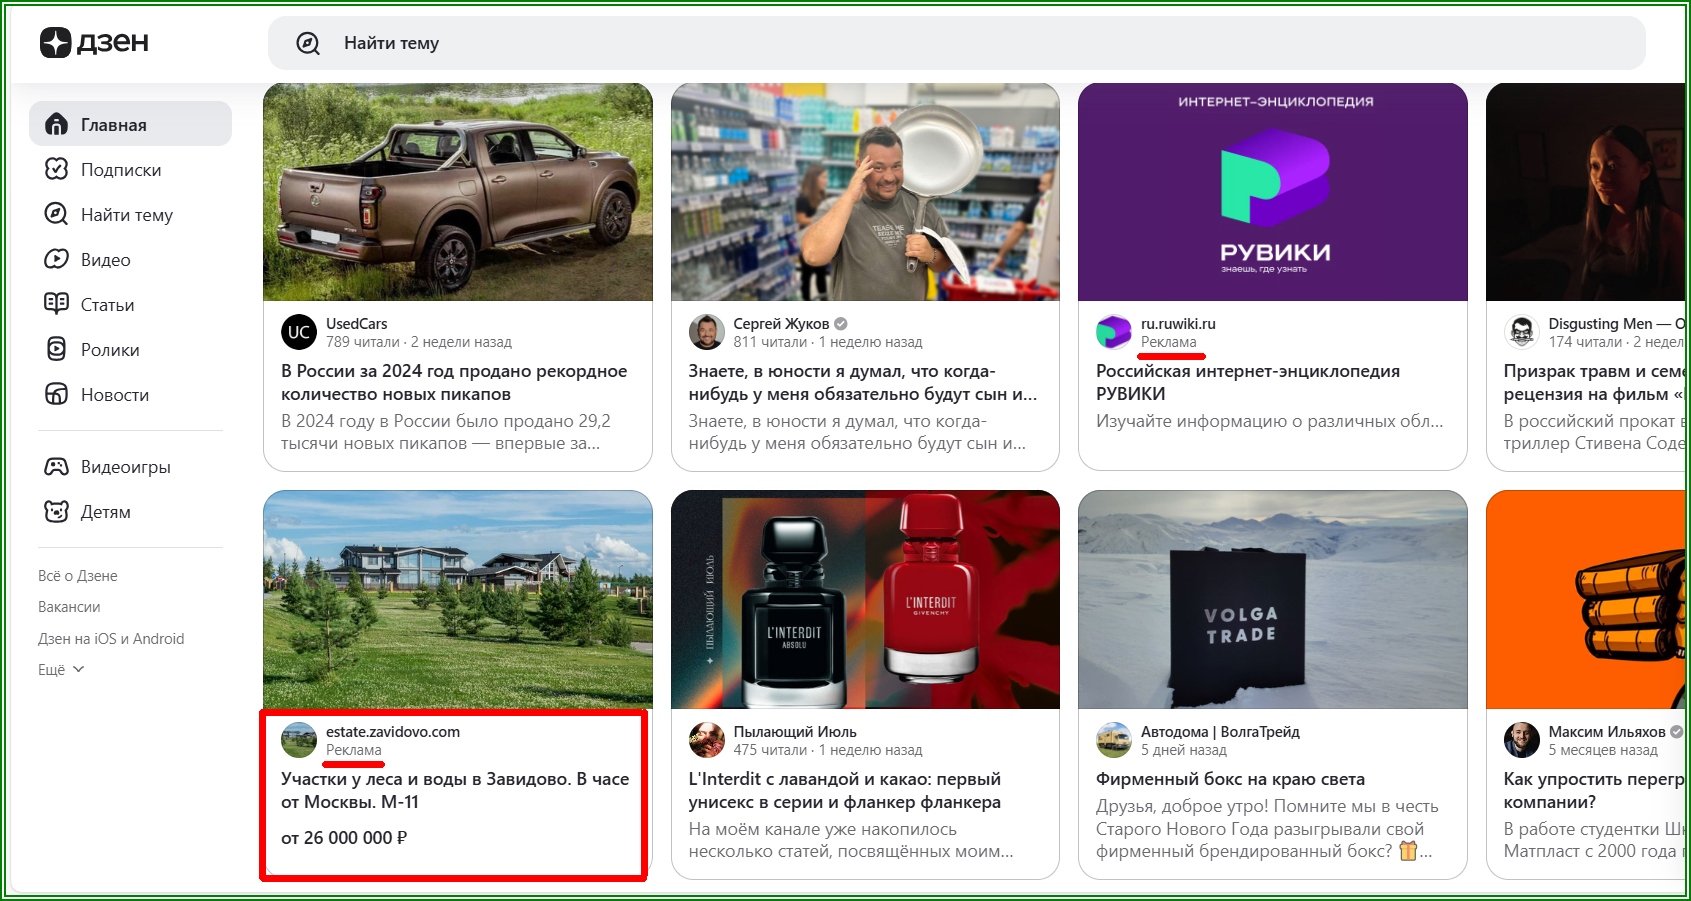
Task: Click the ru.ruwiki.ru avatar icon
Action: point(1114,332)
